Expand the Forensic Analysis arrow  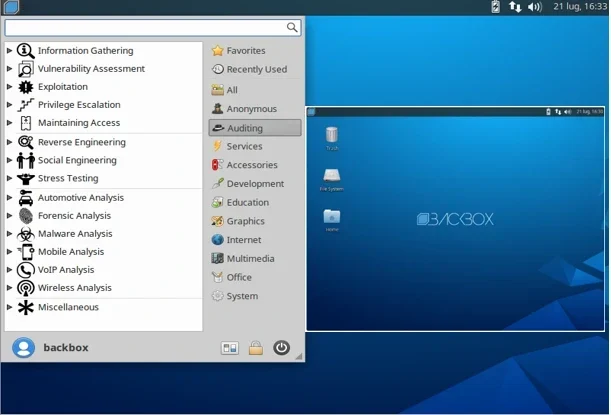pos(9,215)
